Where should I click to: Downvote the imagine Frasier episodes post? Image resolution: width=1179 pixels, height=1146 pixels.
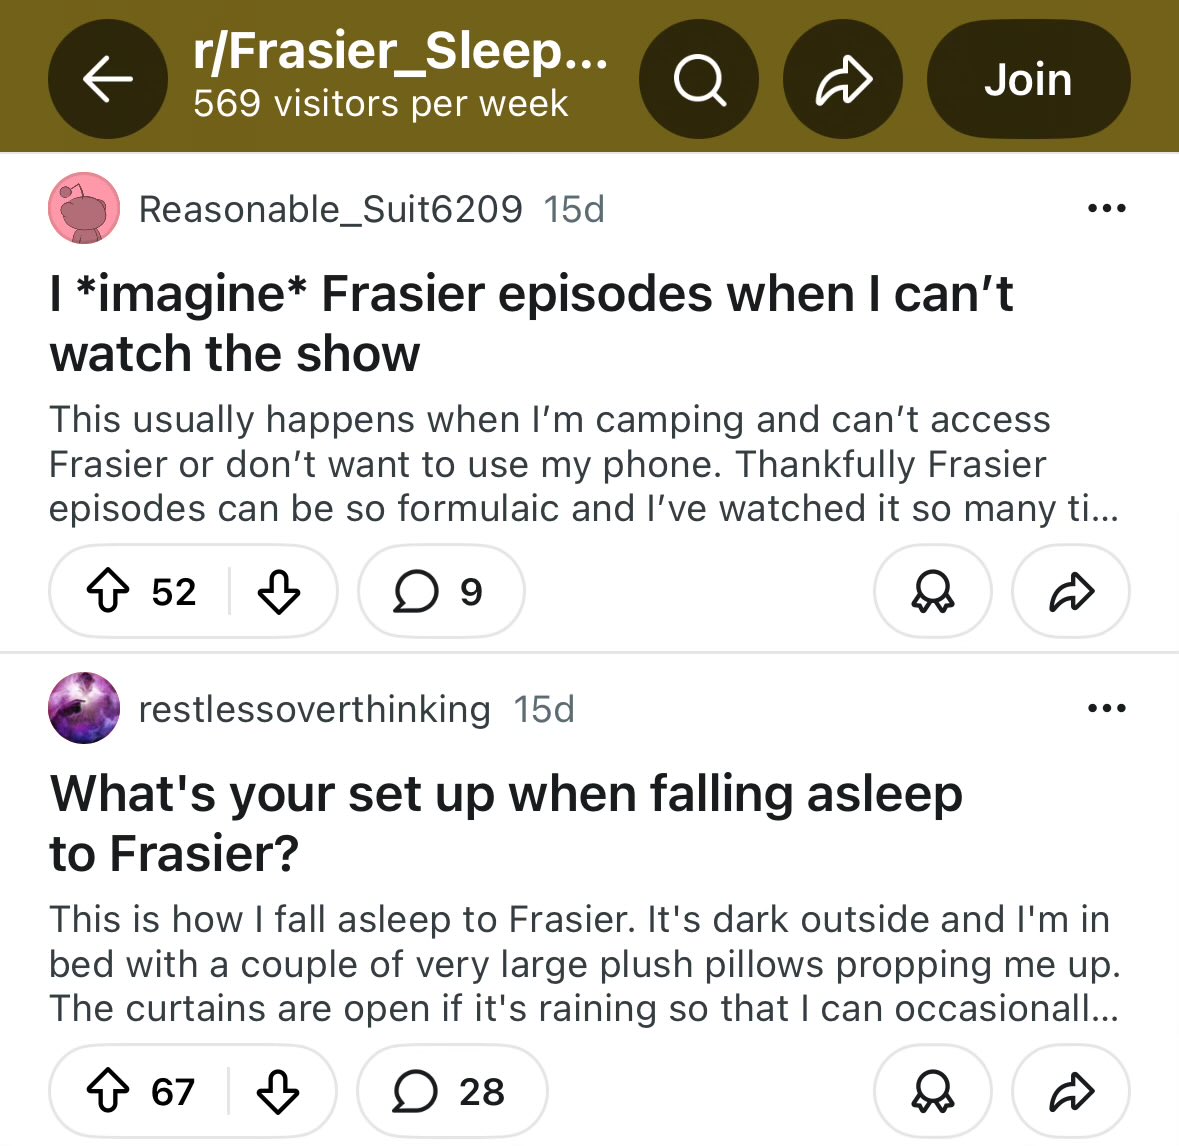click(x=279, y=592)
